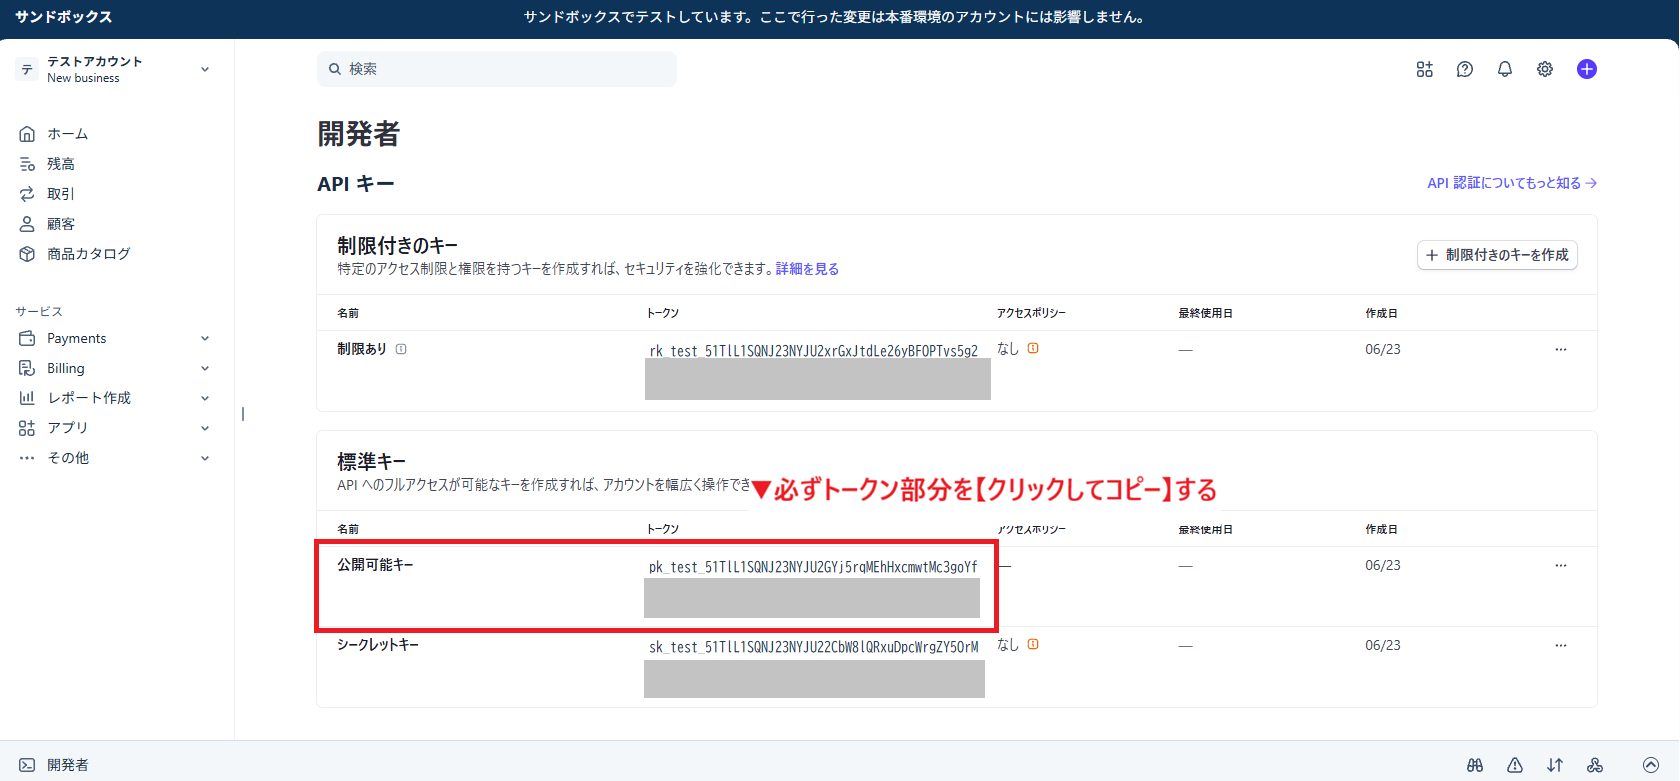Open the テストアカウント account switcher dropdown
Image resolution: width=1680 pixels, height=781 pixels.
click(115, 69)
